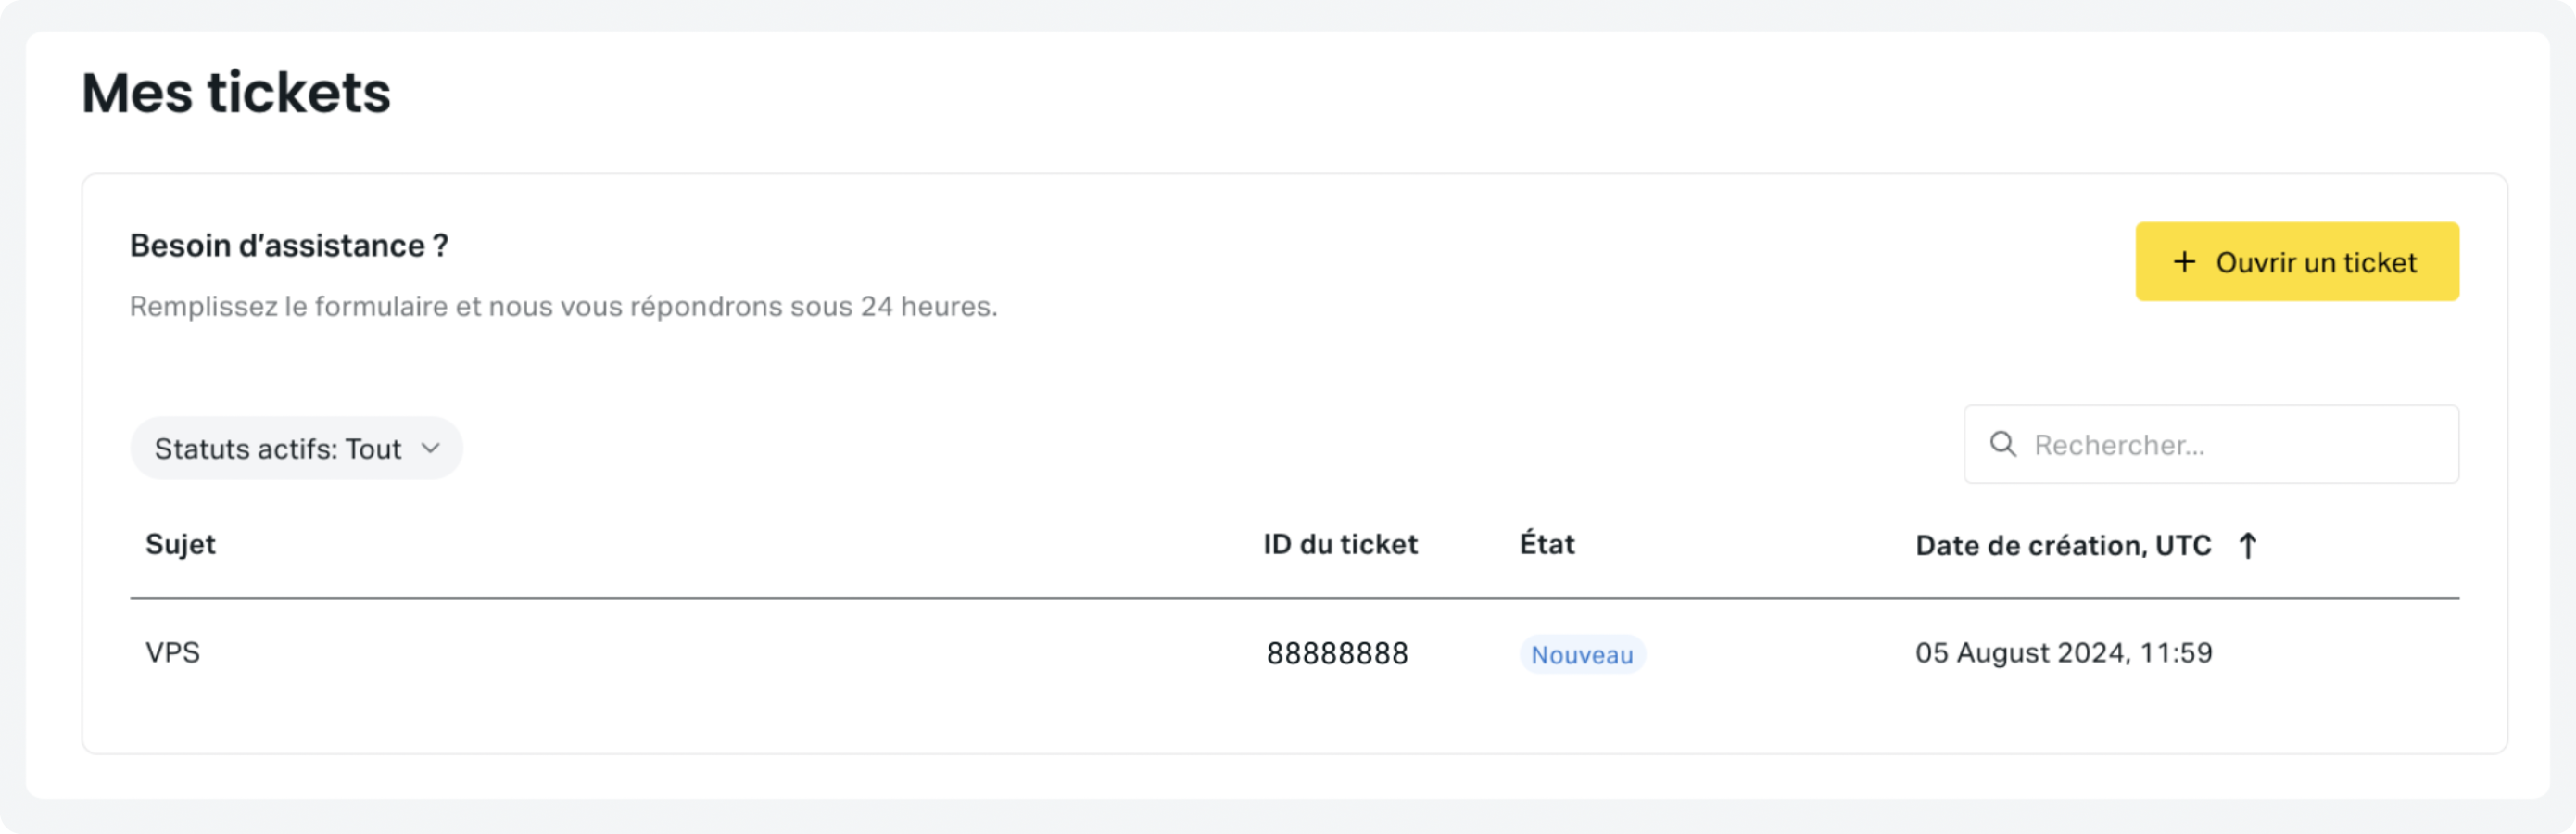
Task: Sort tickets by Date de création, UTC
Action: (x=2062, y=545)
